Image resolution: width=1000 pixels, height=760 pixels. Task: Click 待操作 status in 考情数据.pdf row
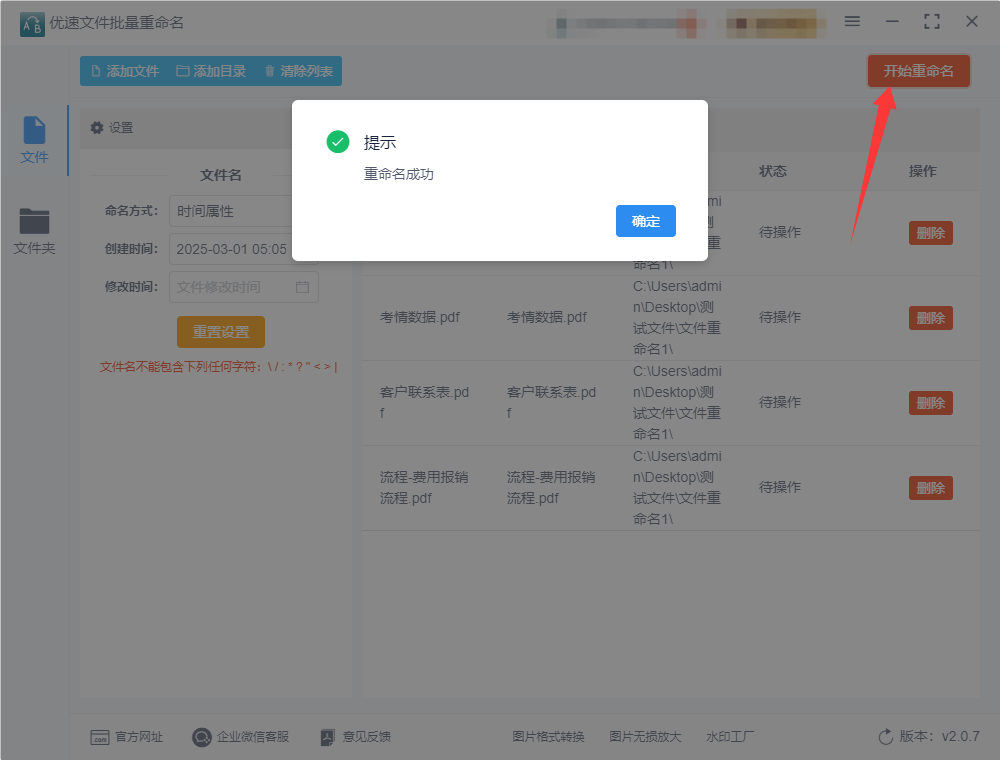[x=779, y=317]
